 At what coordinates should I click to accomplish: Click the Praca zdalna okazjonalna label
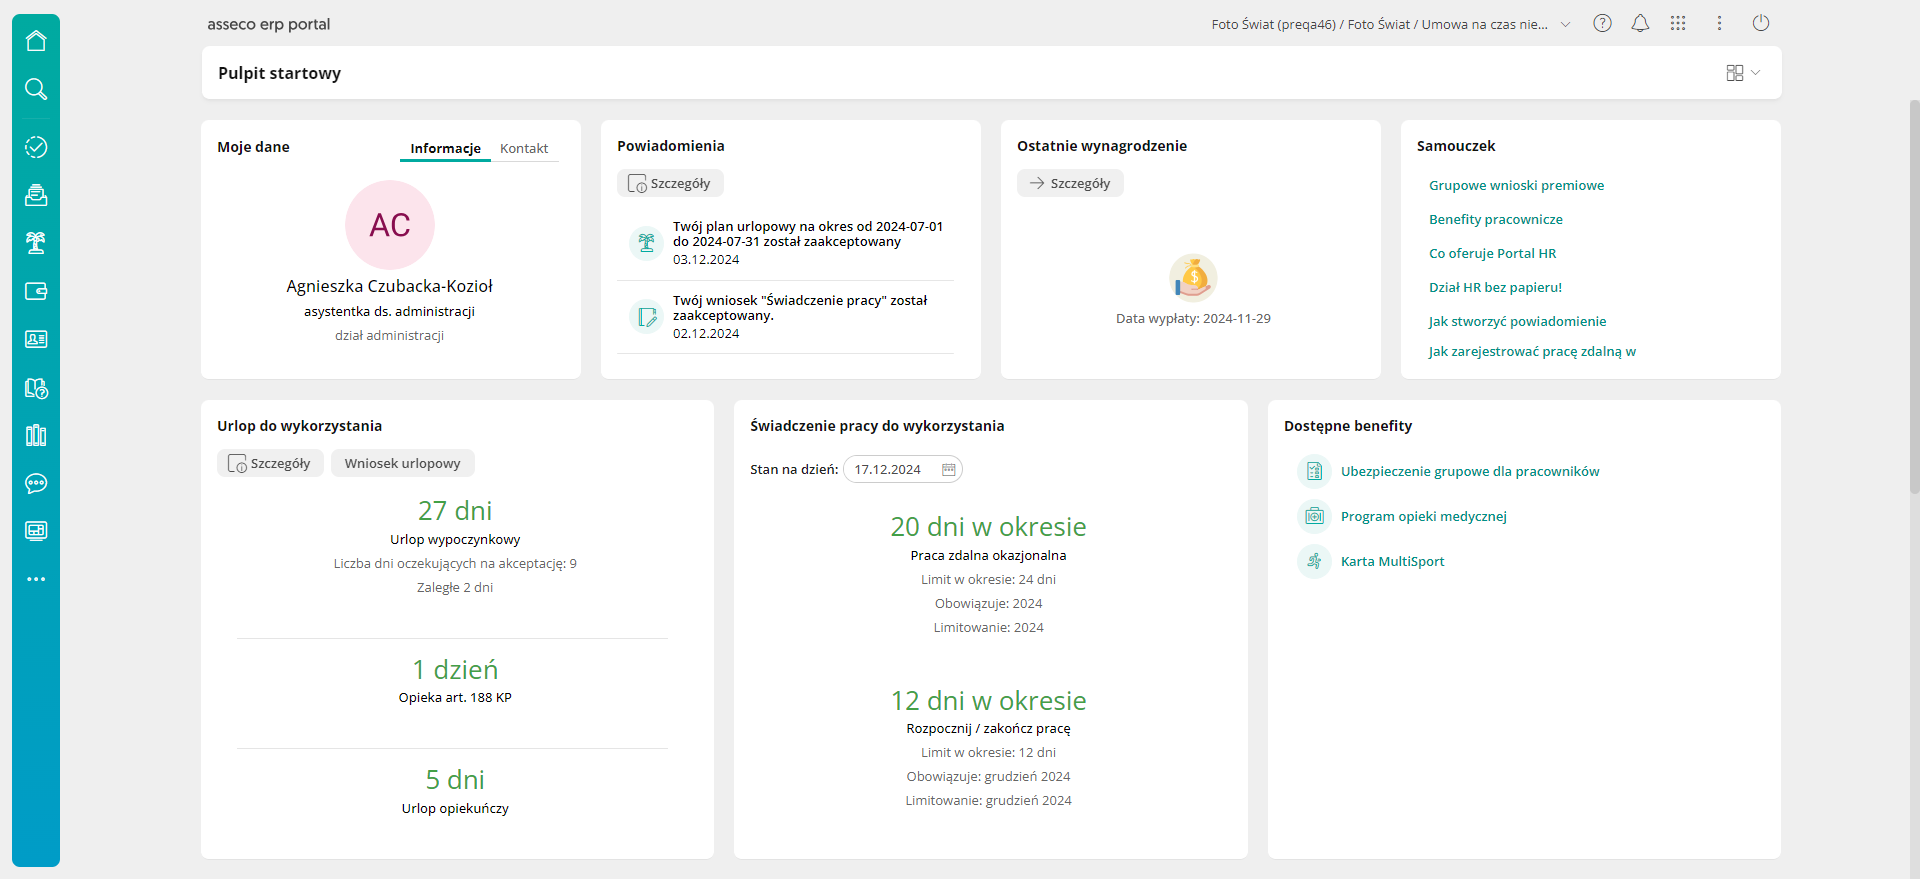[x=988, y=555]
